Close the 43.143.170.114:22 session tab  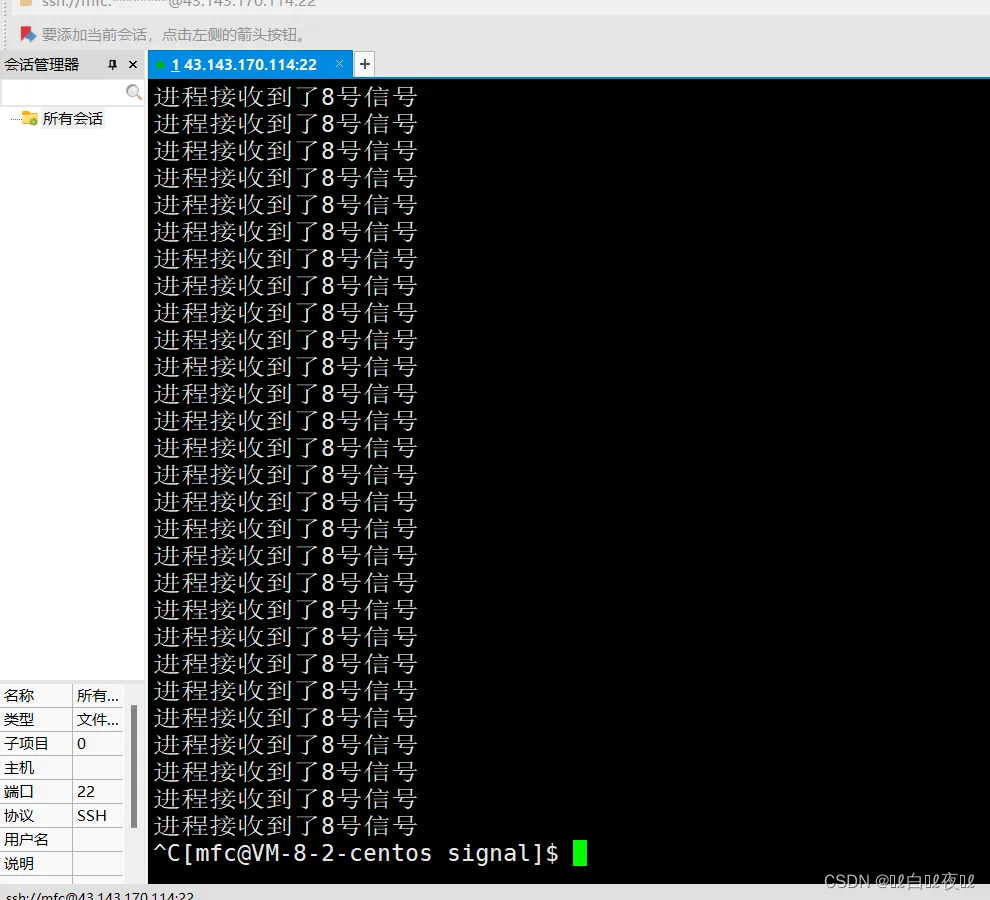[340, 64]
